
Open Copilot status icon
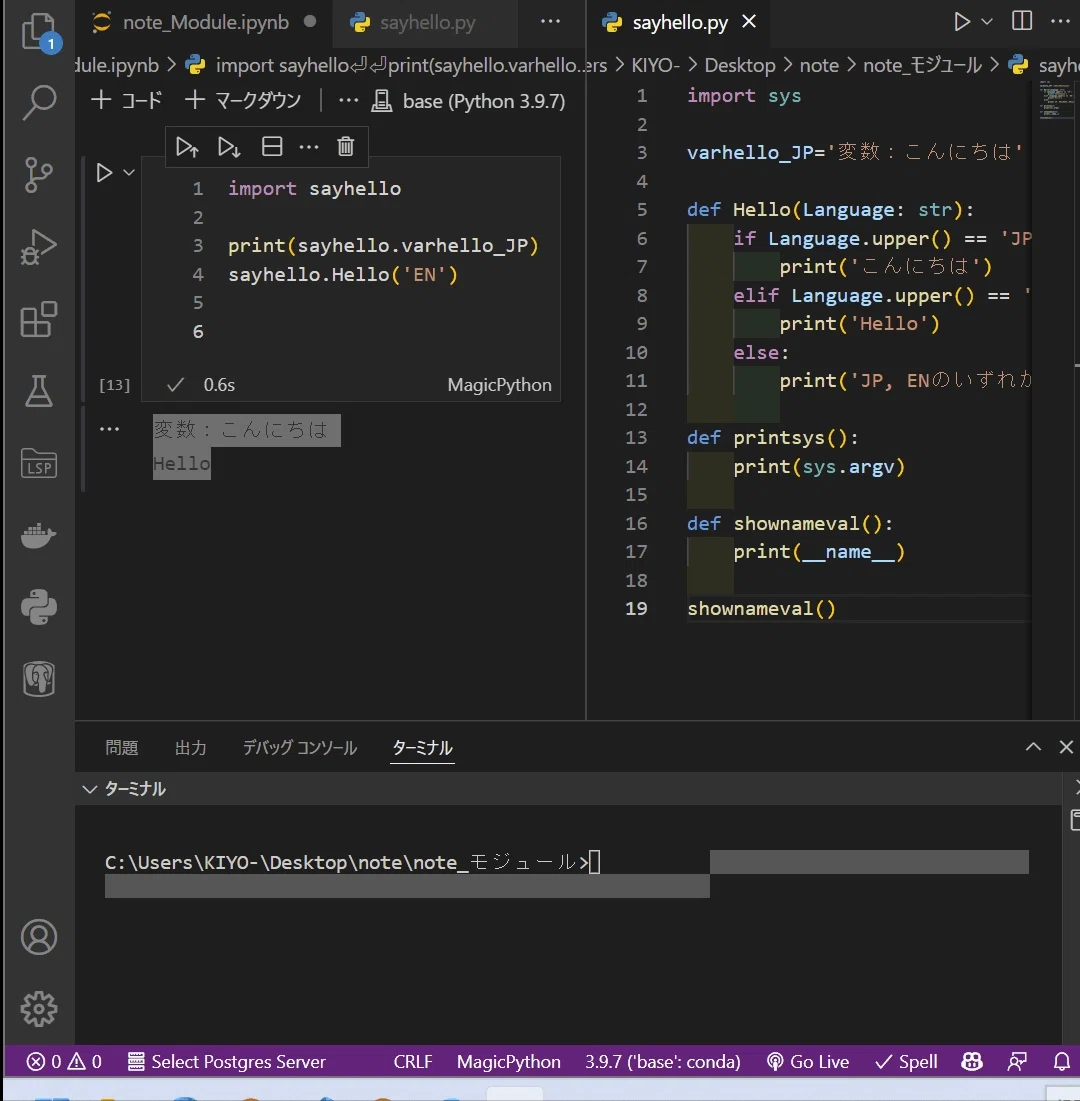click(972, 1062)
